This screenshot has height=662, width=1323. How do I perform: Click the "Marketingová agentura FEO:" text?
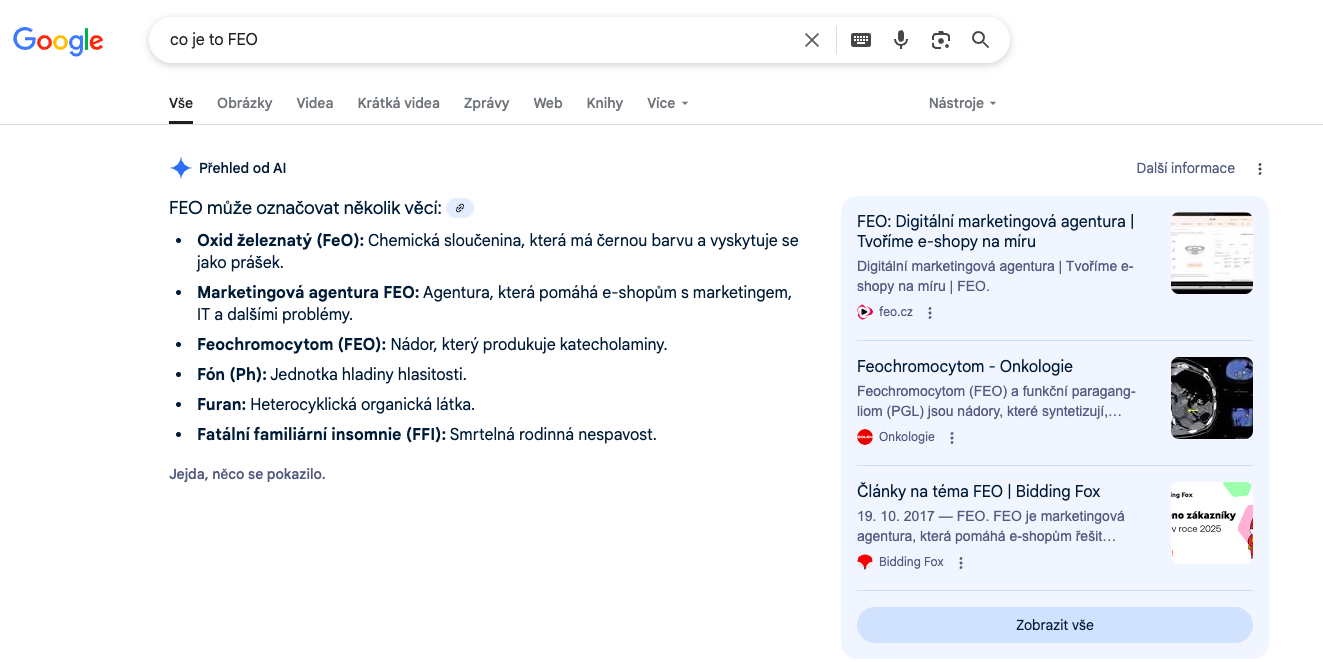(308, 292)
